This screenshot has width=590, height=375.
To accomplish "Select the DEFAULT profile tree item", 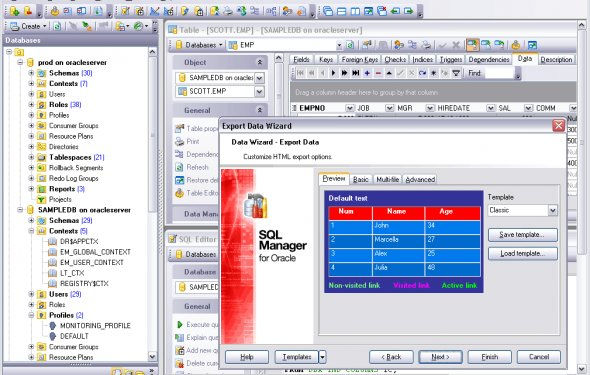I will click(x=74, y=336).
